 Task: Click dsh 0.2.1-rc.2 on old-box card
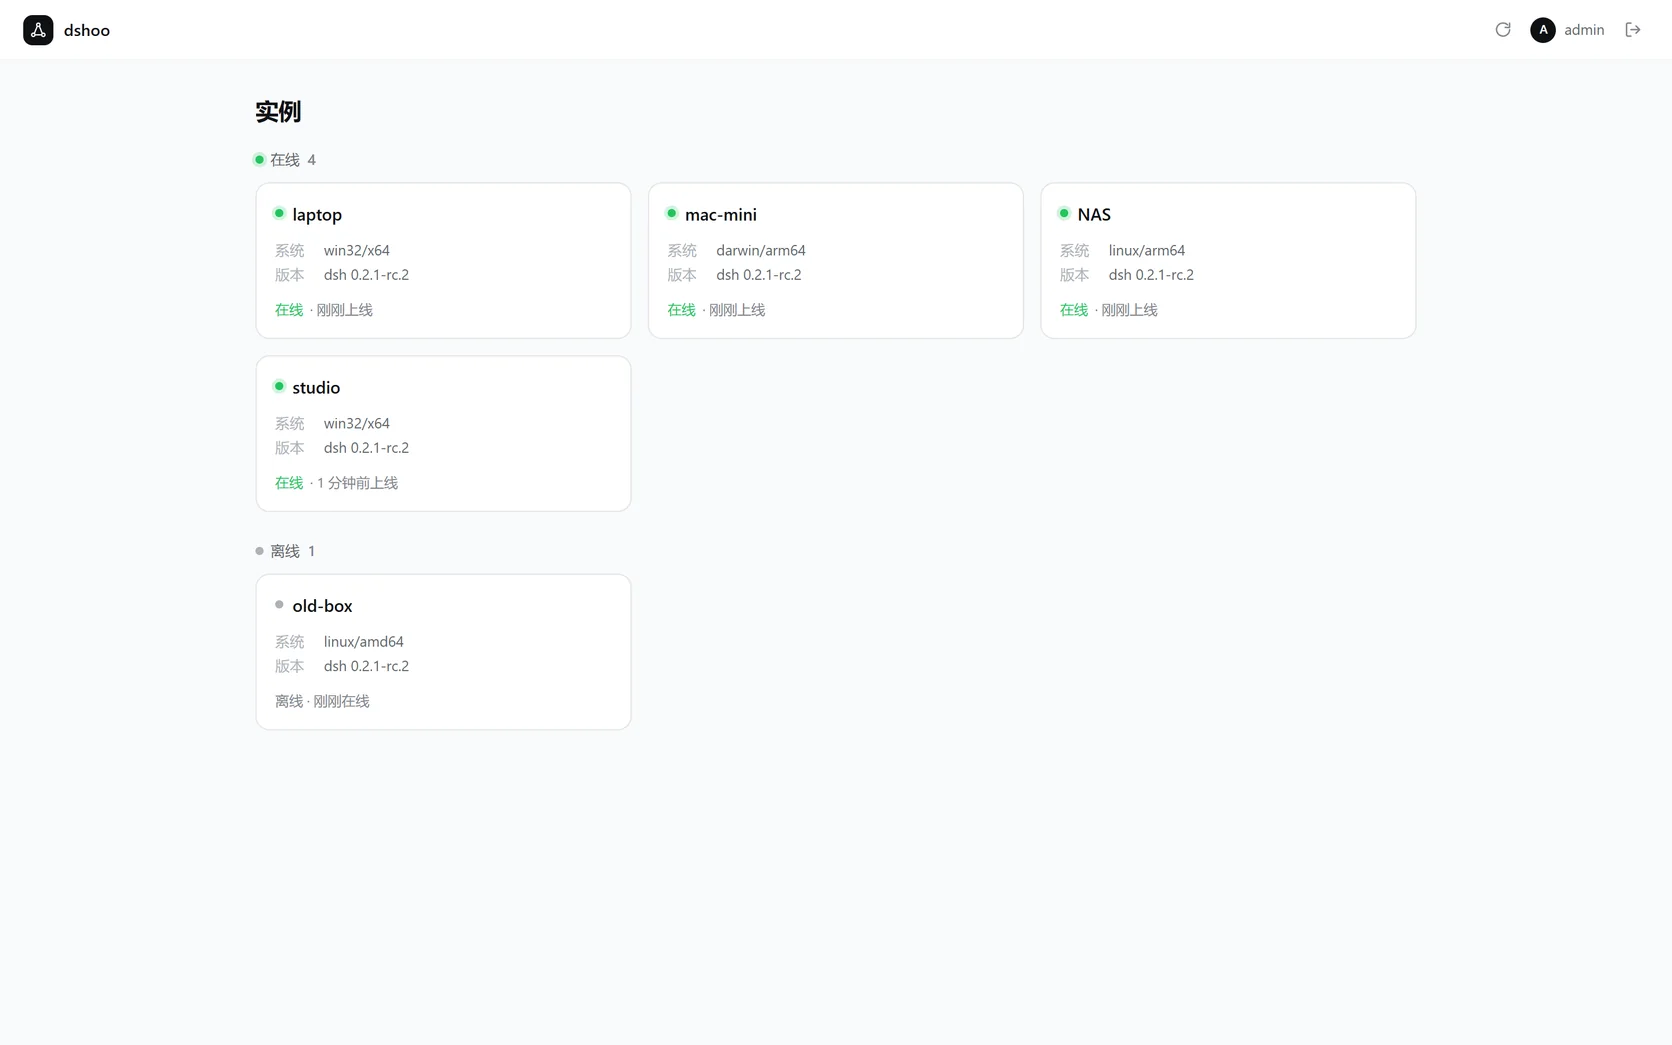point(366,666)
